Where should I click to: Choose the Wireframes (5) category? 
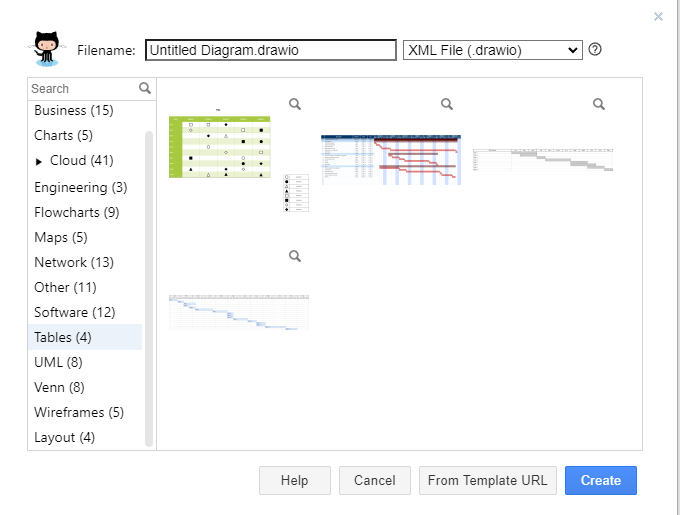click(79, 412)
